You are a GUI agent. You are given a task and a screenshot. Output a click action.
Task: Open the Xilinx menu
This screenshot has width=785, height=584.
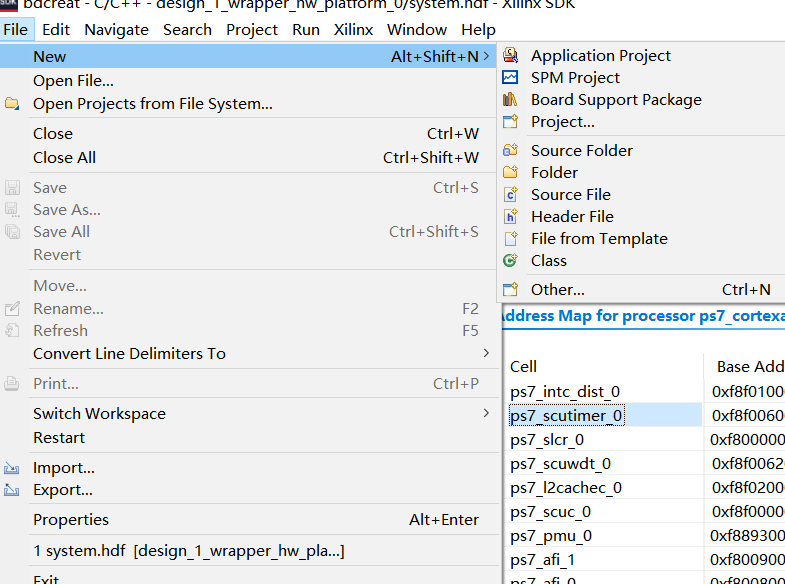pos(353,30)
